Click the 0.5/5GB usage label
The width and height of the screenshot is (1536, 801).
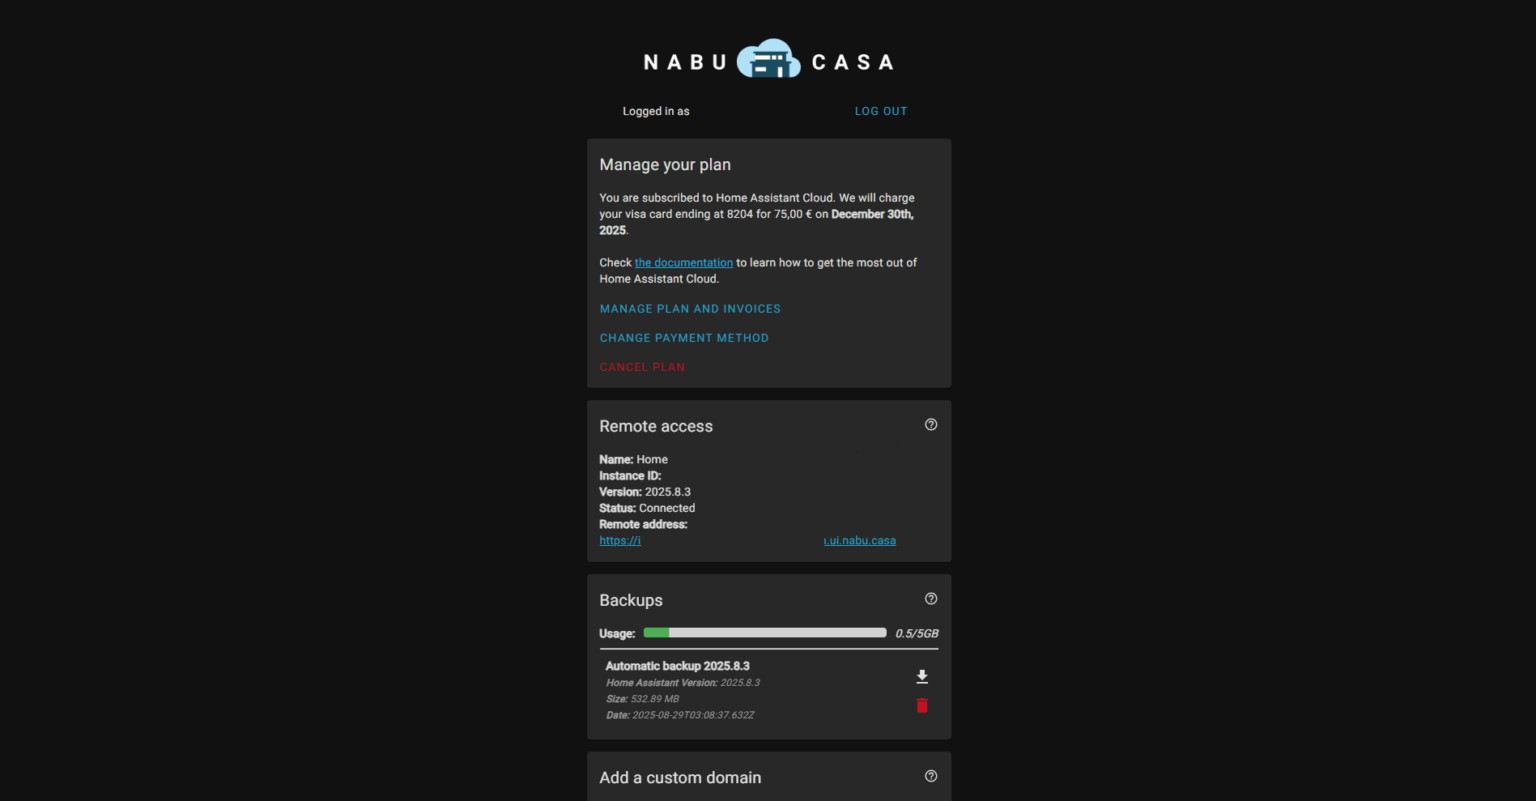[x=916, y=634]
